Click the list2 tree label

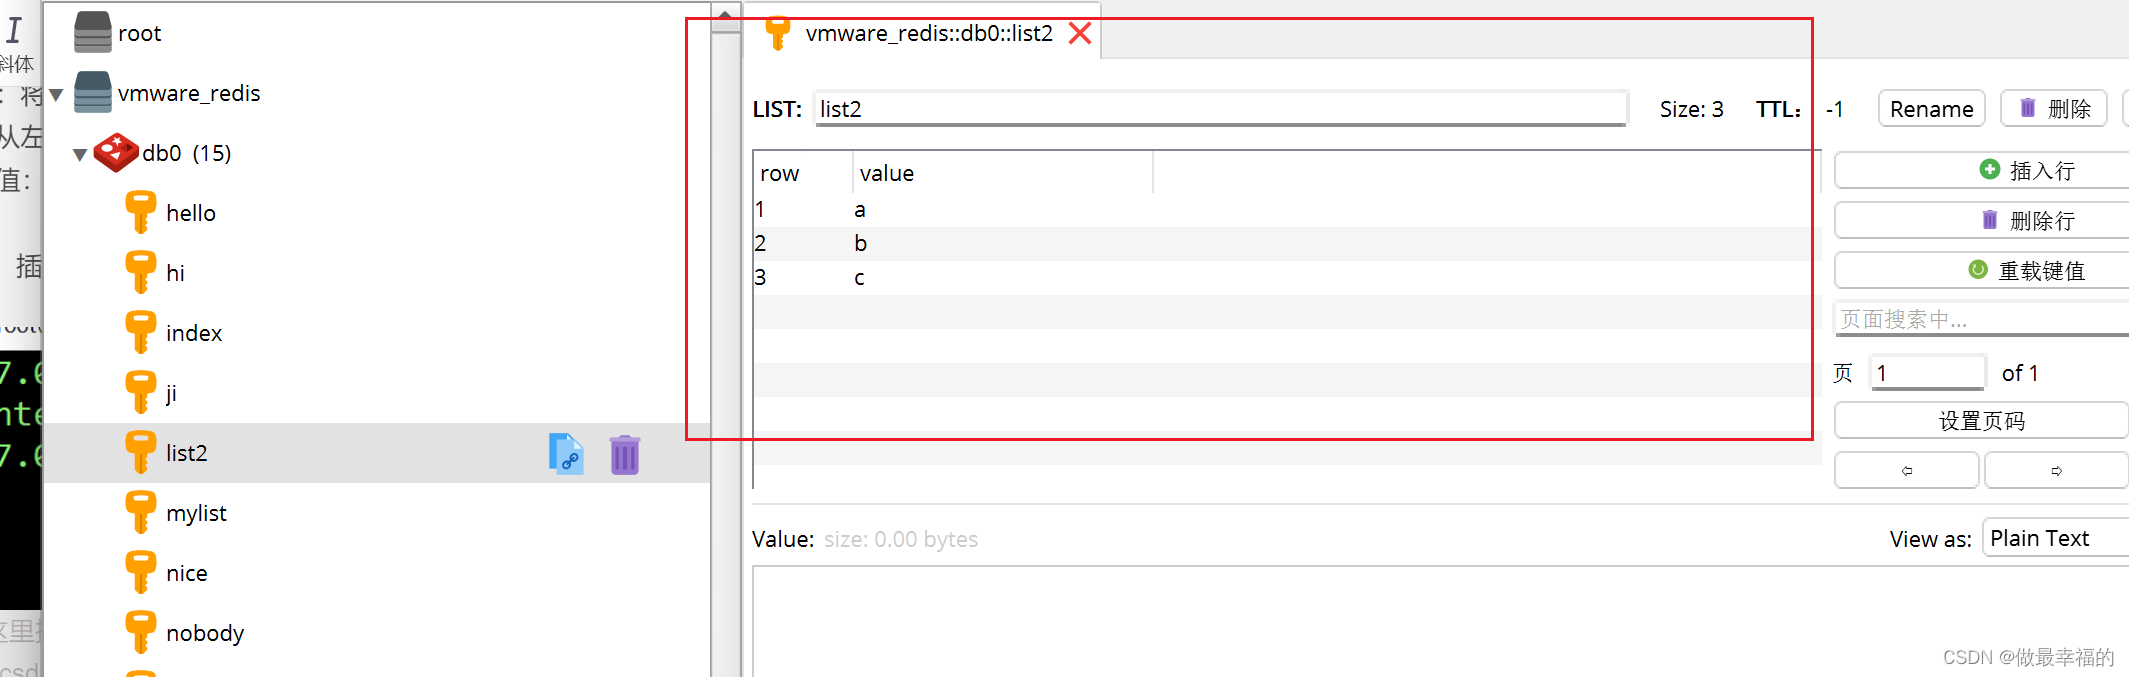(x=187, y=453)
